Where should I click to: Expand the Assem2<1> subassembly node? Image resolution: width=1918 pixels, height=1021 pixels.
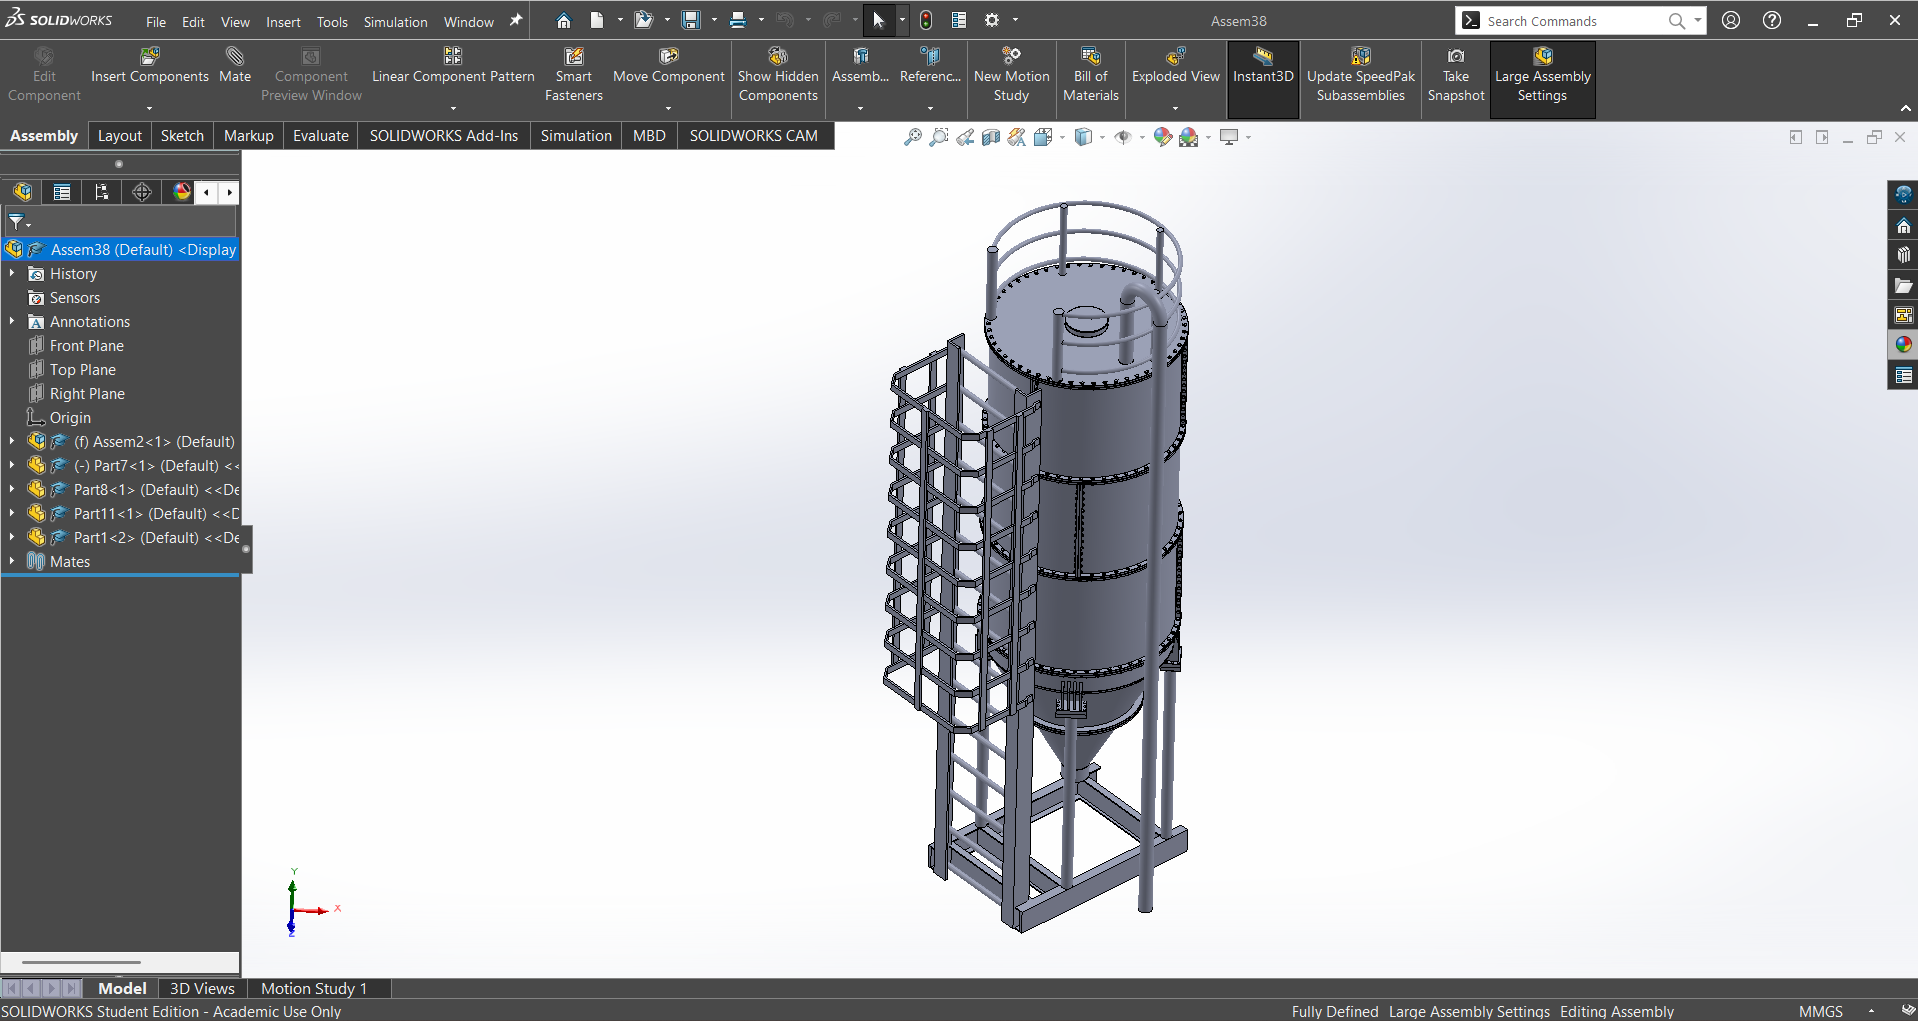pos(12,442)
